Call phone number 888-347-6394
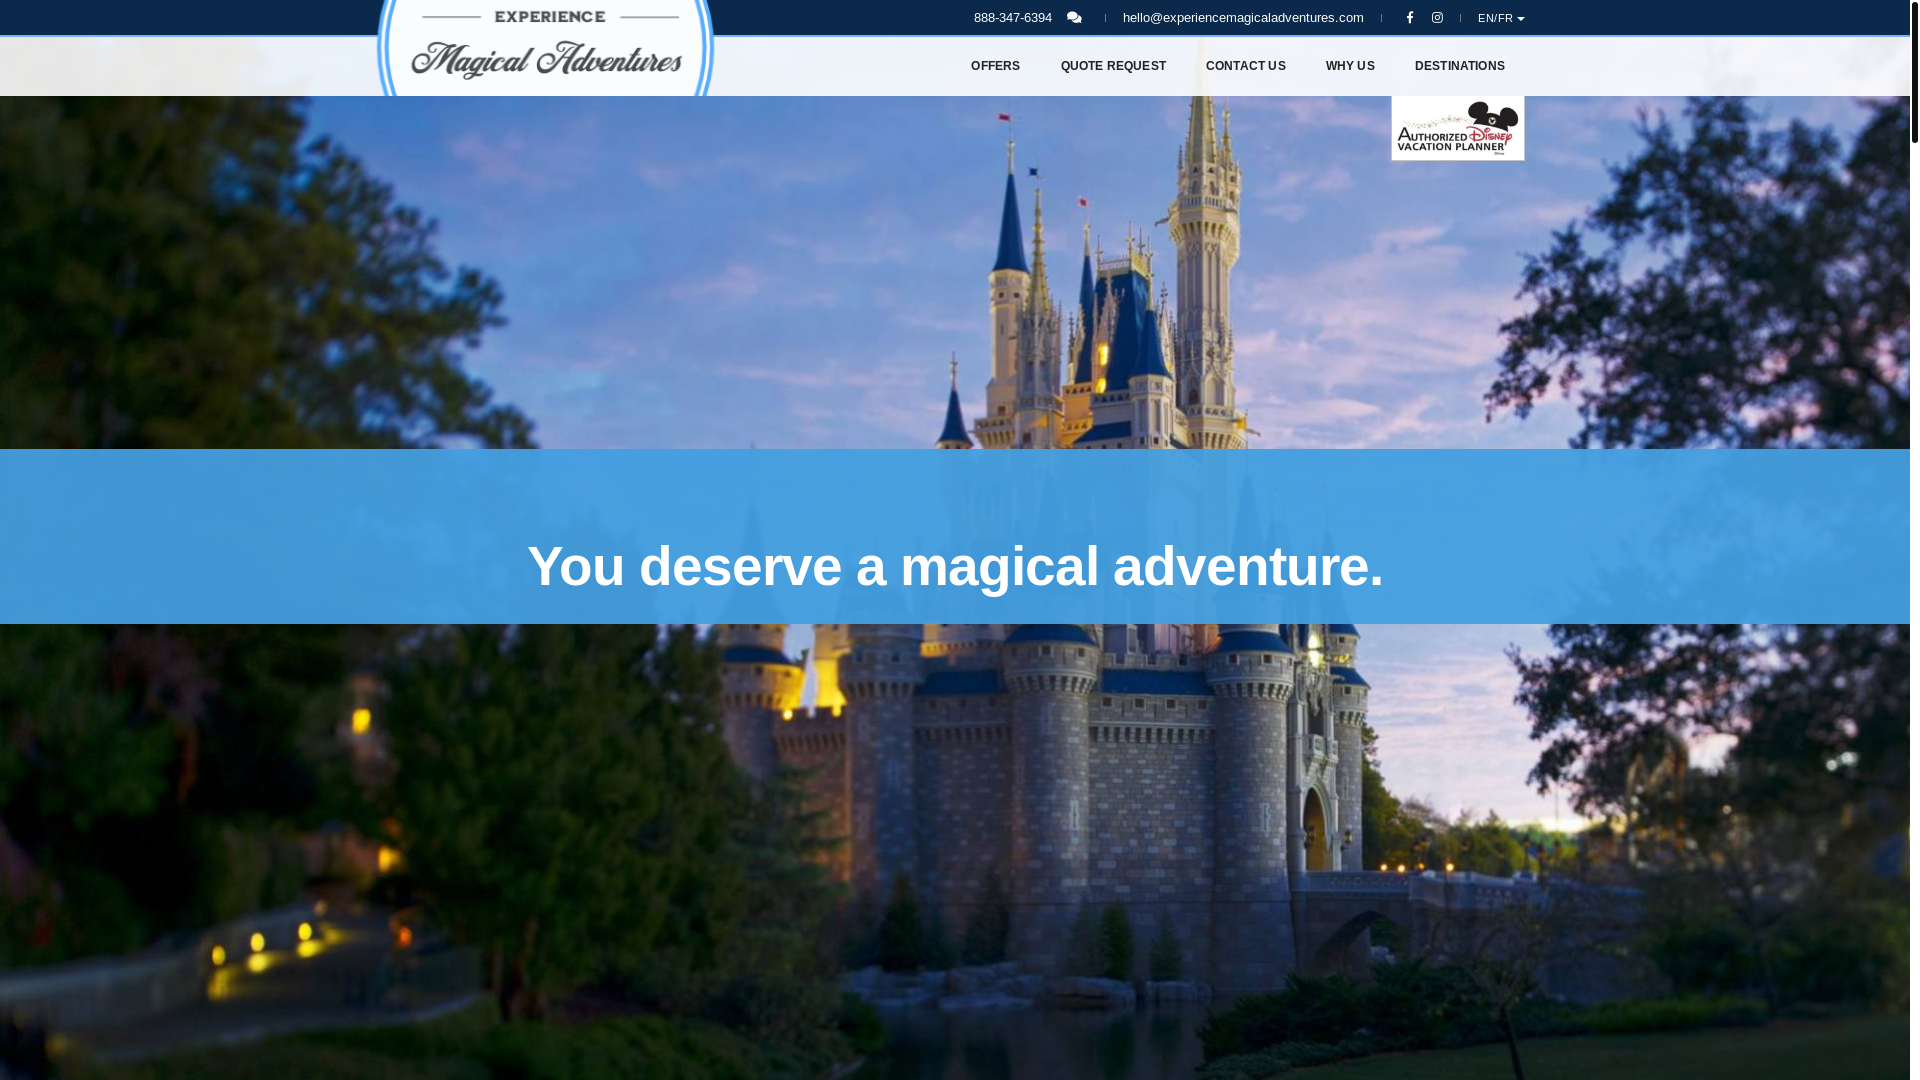This screenshot has width=1920, height=1080. pos(1013,18)
